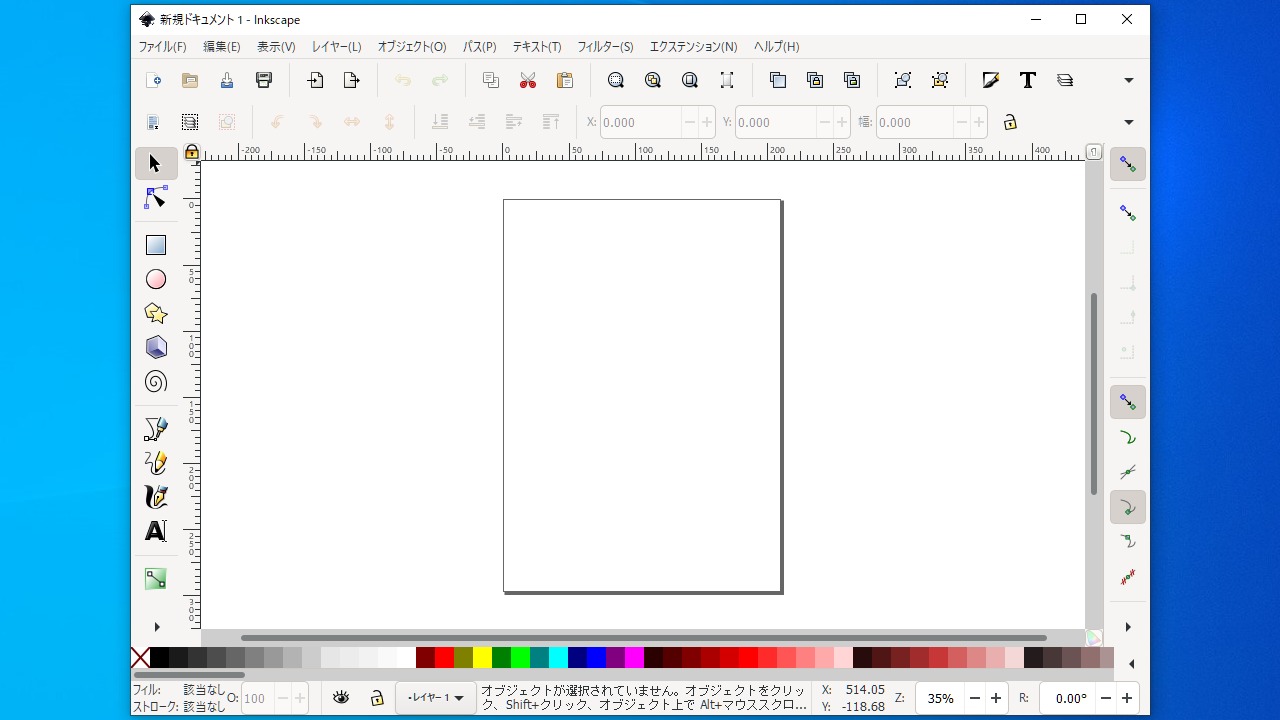This screenshot has width=1280, height=720.
Task: Select the Ellipse circle tool
Action: coord(155,279)
